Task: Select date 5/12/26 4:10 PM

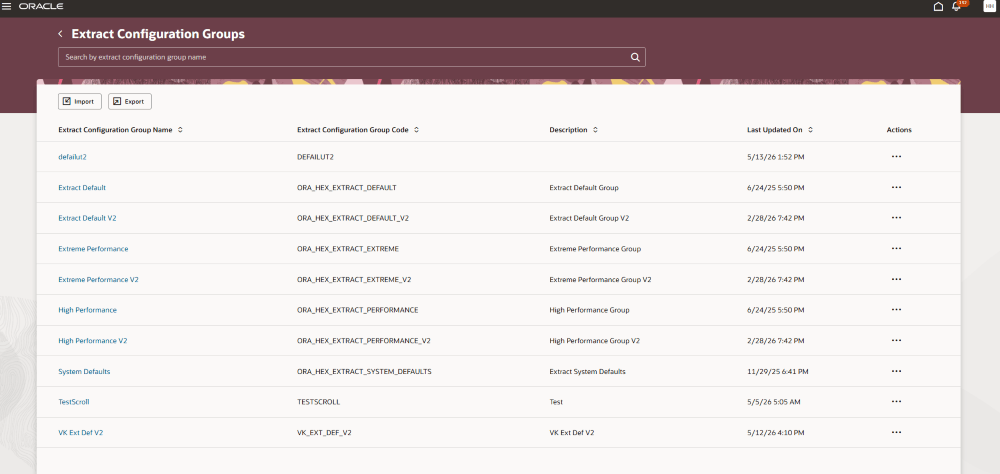Action: tap(776, 433)
